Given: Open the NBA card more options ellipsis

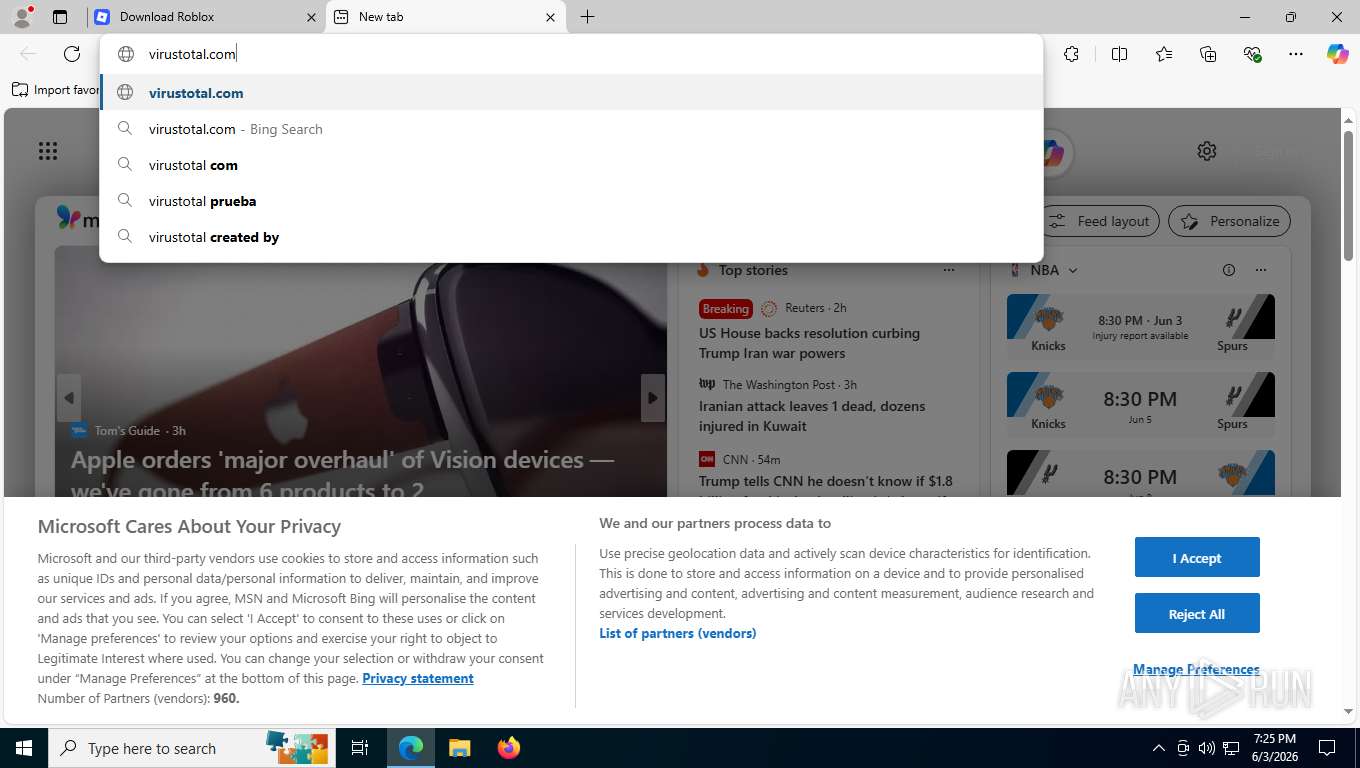Looking at the screenshot, I should [1261, 270].
